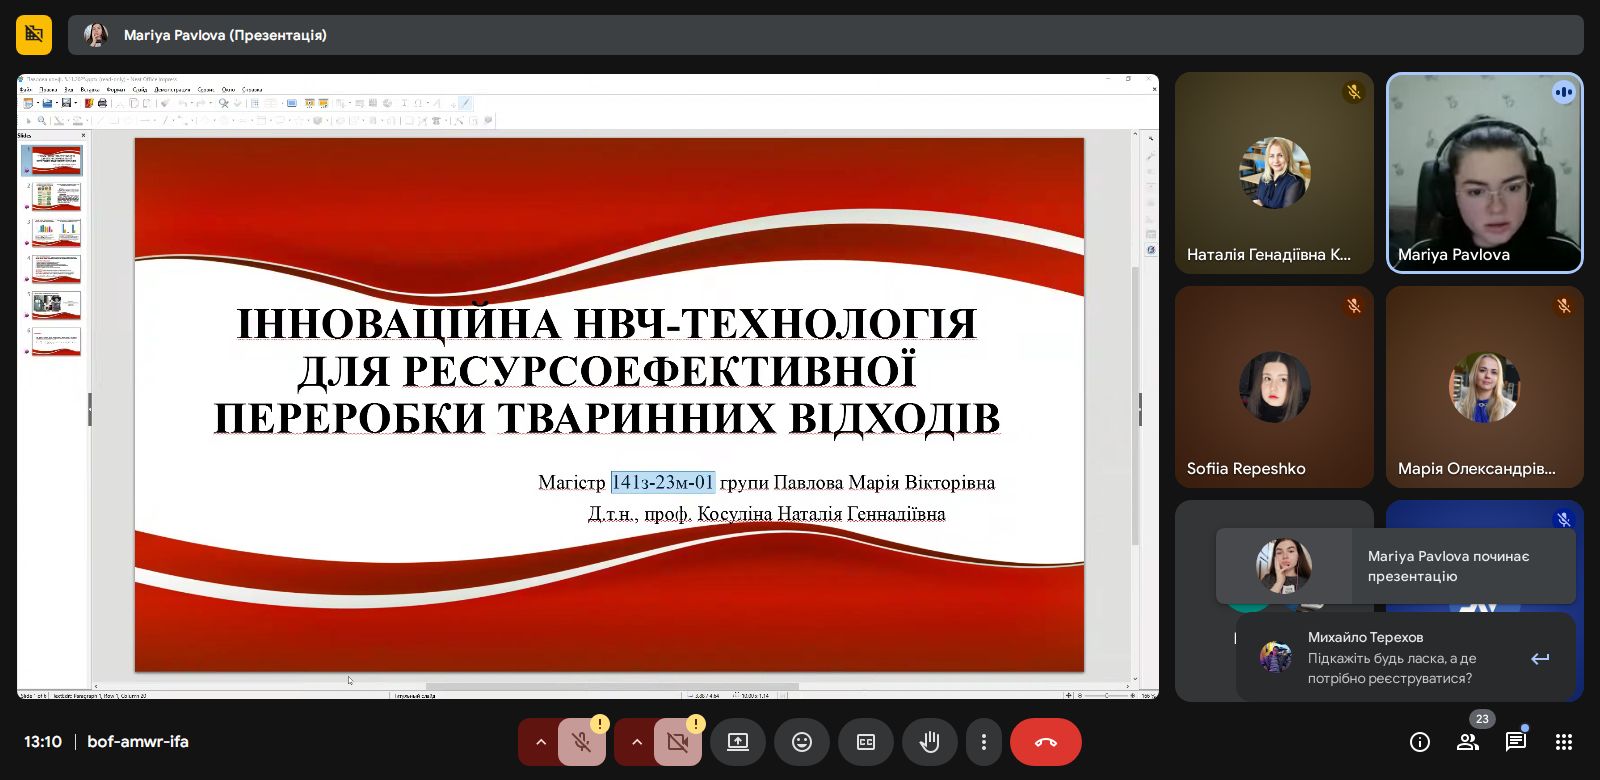This screenshot has height=780, width=1600.
Task: Raise hand in the meeting
Action: [930, 742]
